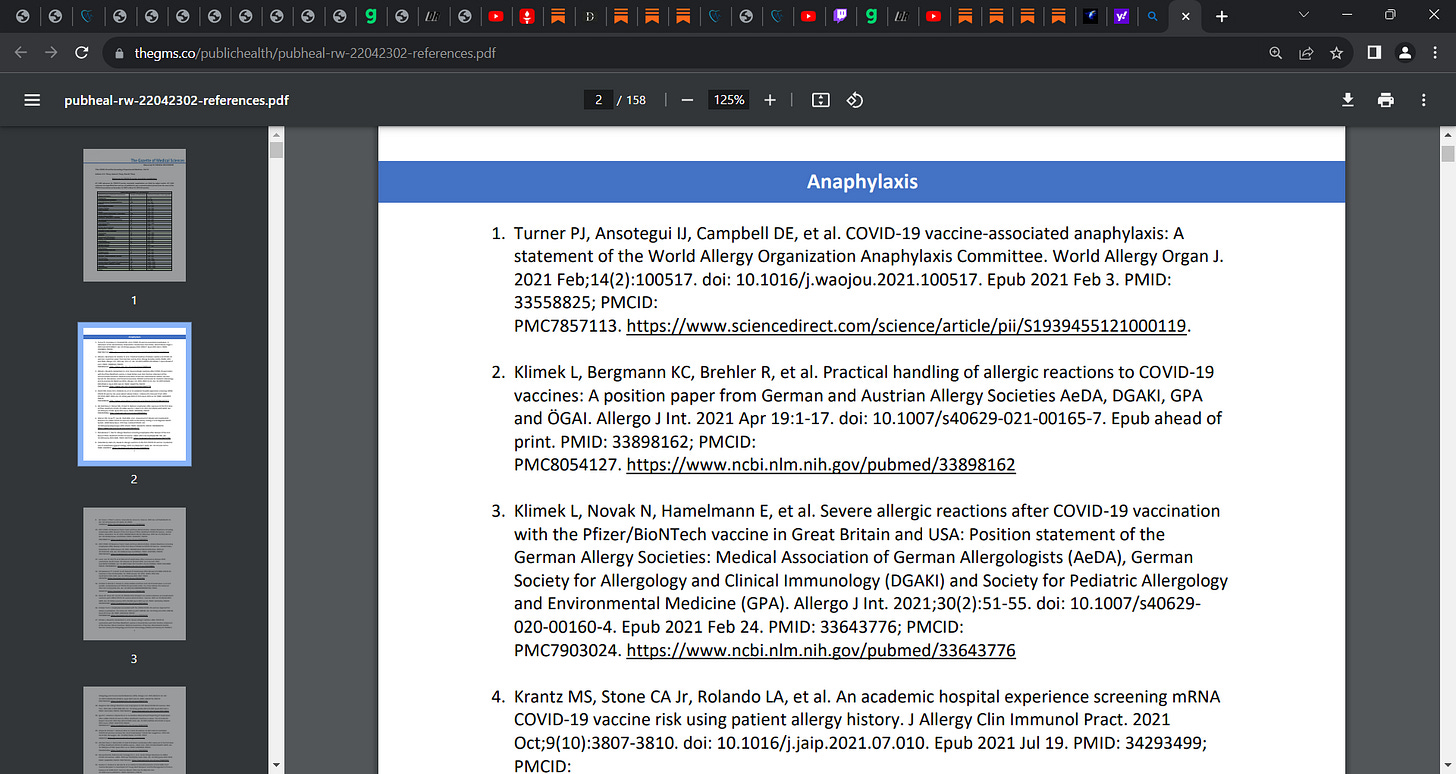Close the current active tab
The width and height of the screenshot is (1456, 774).
pos(1185,16)
